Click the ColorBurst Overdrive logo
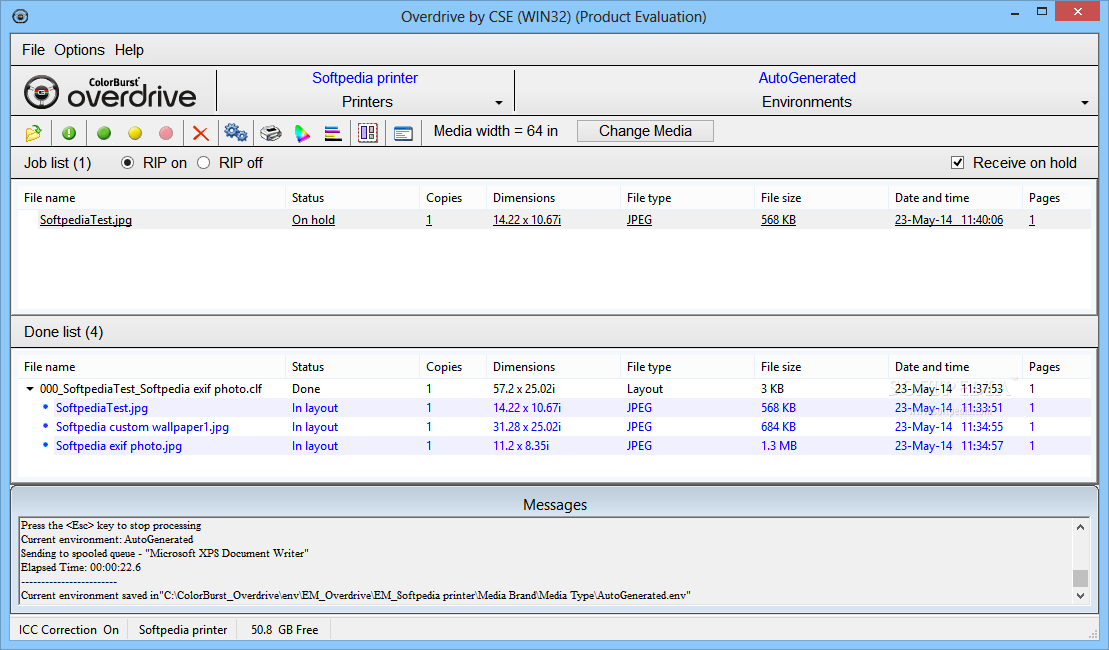Viewport: 1109px width, 650px height. [x=110, y=92]
